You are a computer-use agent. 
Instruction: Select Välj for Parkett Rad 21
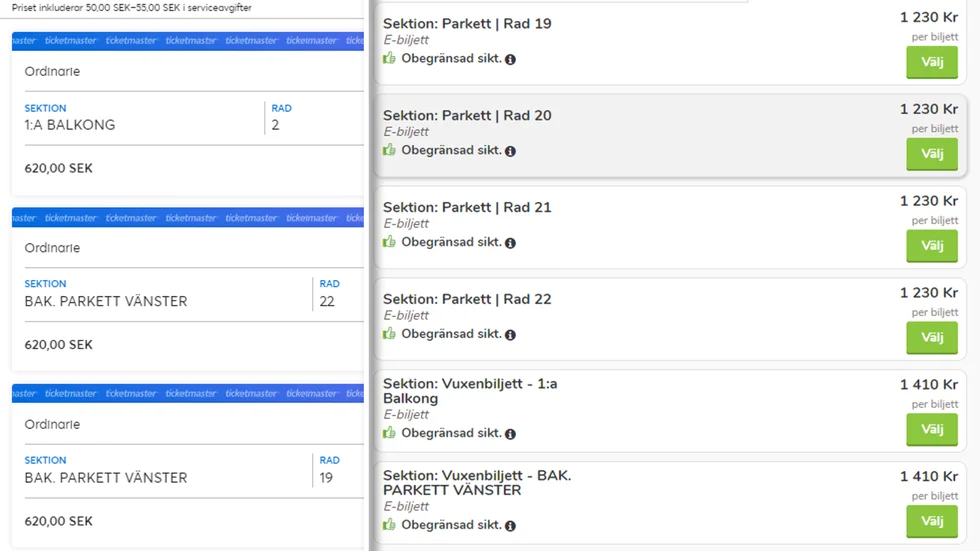[x=932, y=246]
